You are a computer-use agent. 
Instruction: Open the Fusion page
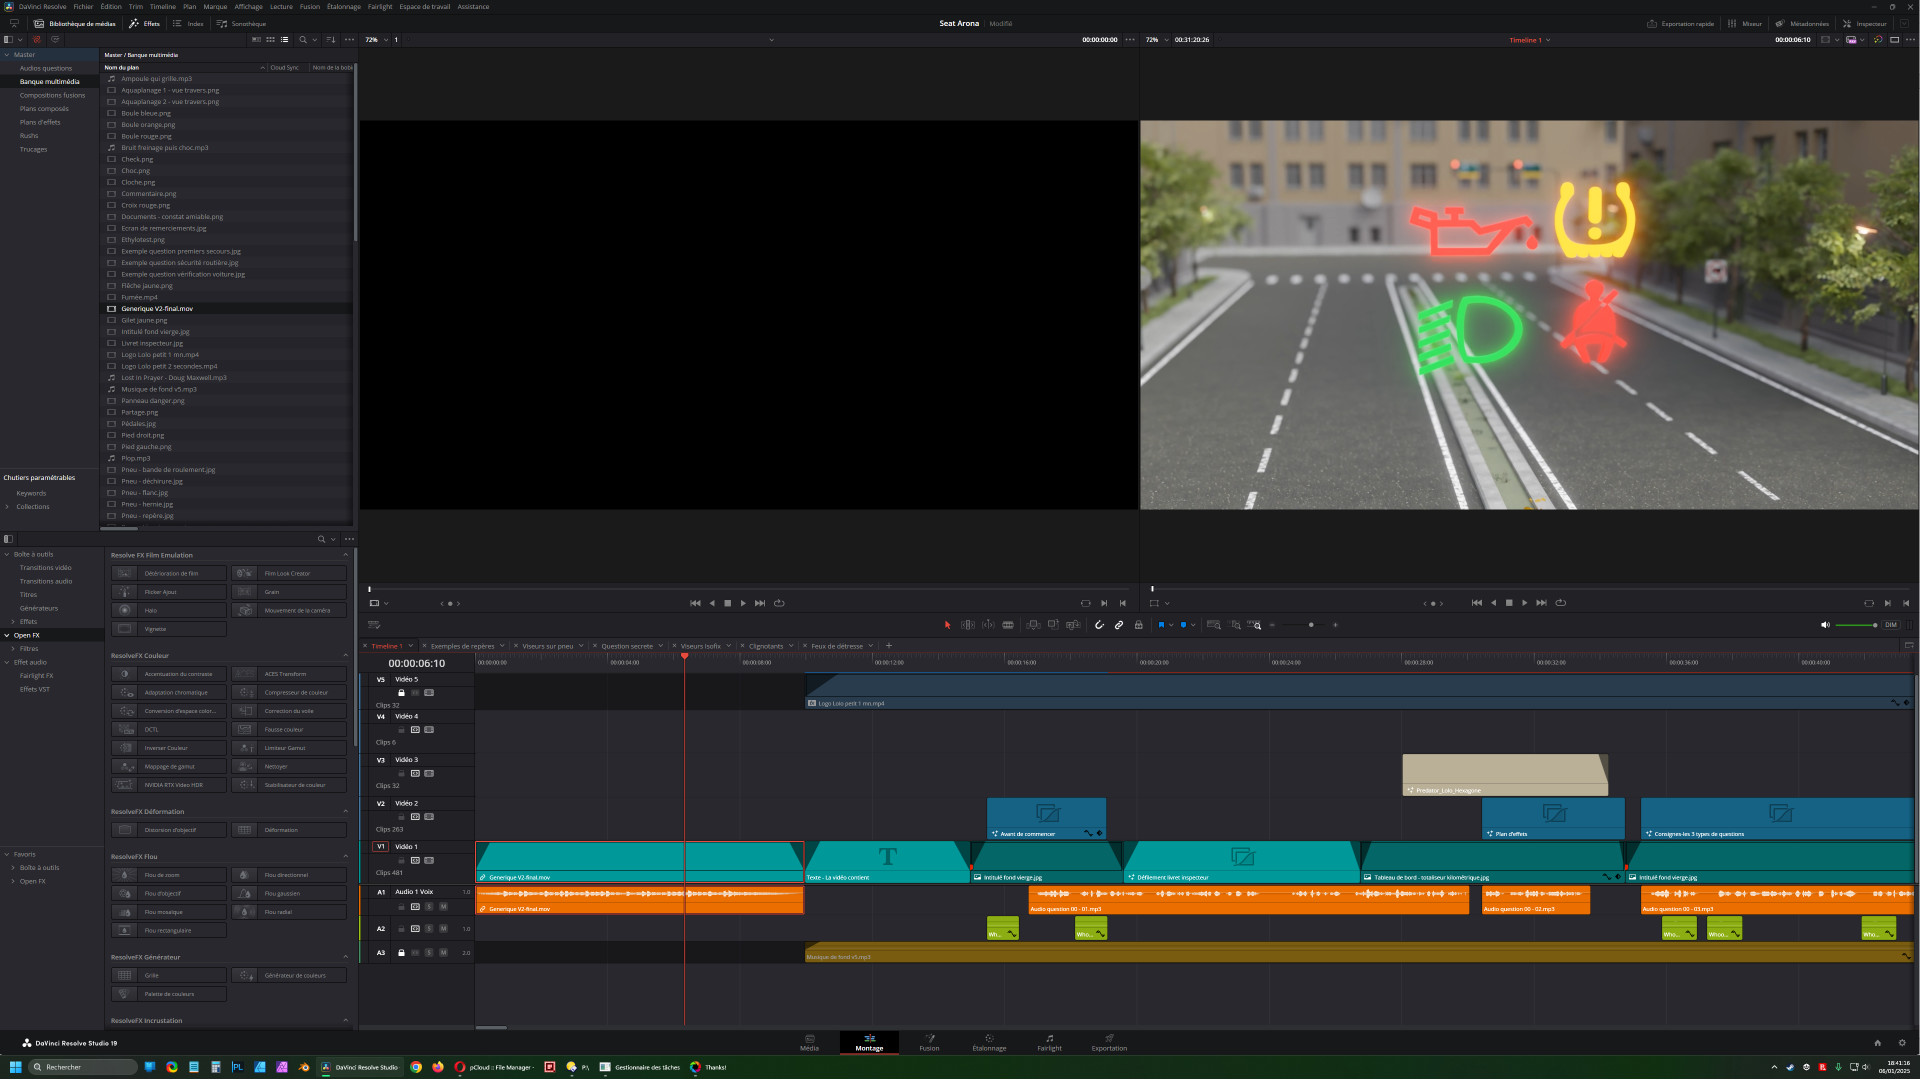tap(929, 1042)
